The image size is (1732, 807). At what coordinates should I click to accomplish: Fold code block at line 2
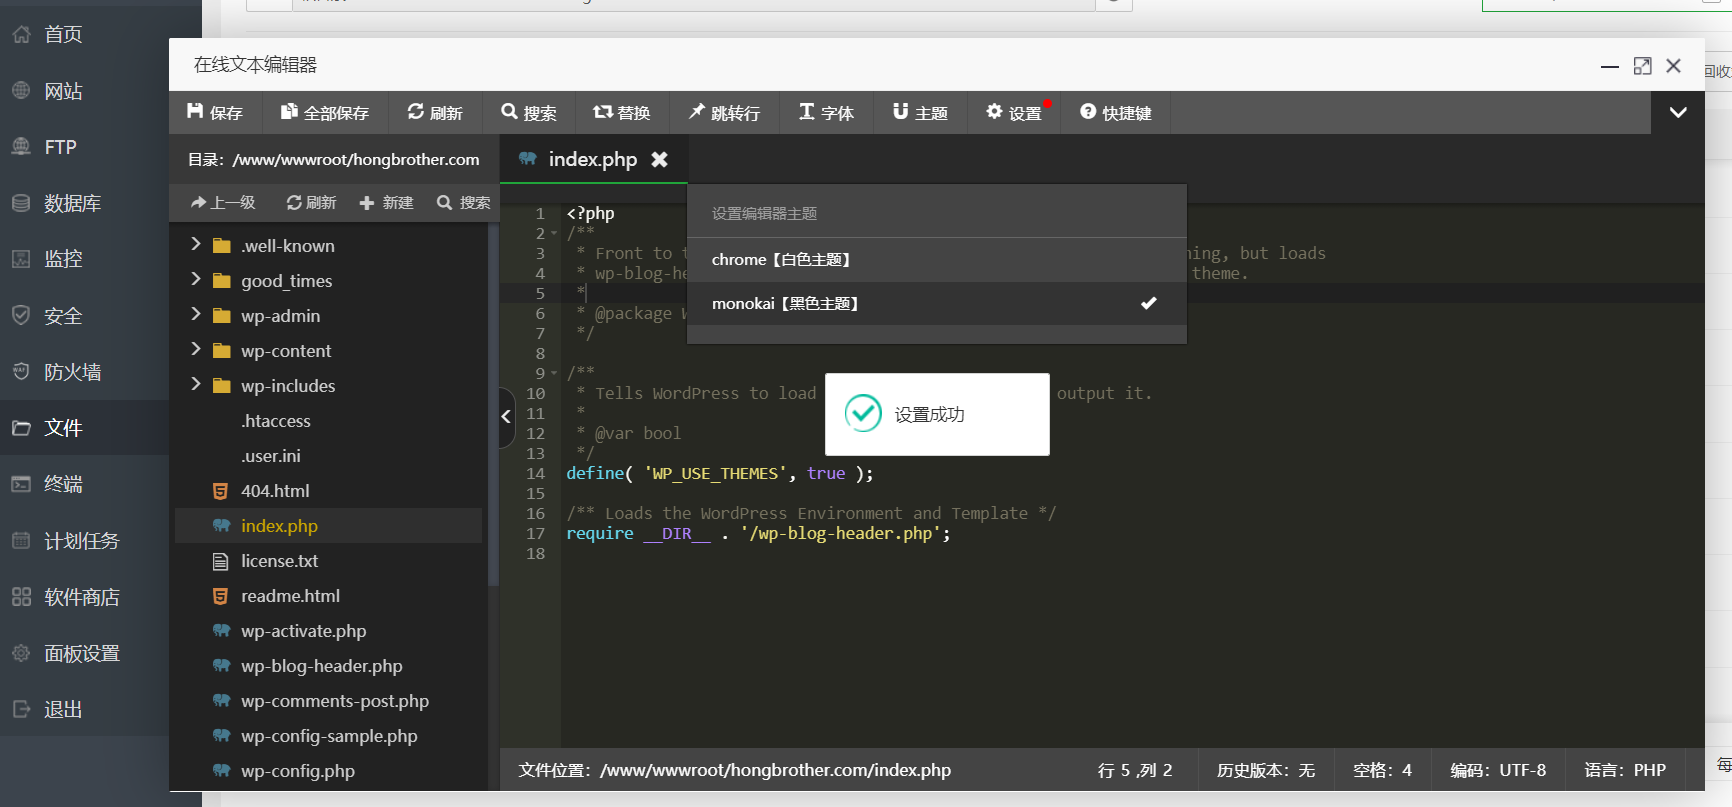[554, 233]
